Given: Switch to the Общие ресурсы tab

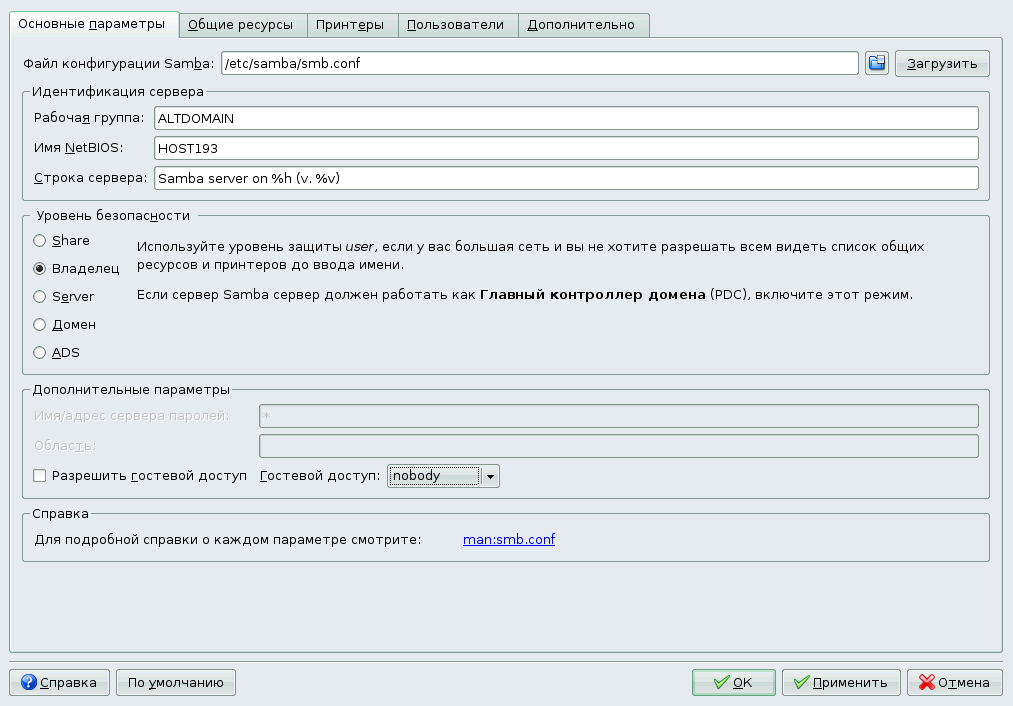Looking at the screenshot, I should [x=242, y=24].
